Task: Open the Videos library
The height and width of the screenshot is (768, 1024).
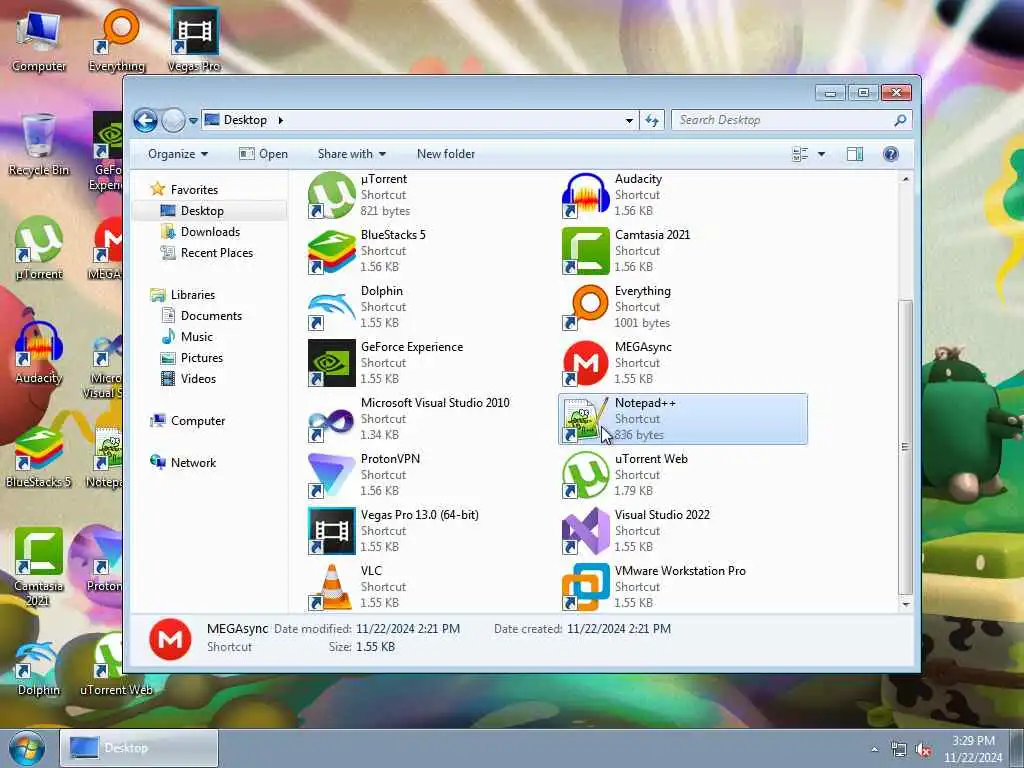Action: [x=198, y=379]
